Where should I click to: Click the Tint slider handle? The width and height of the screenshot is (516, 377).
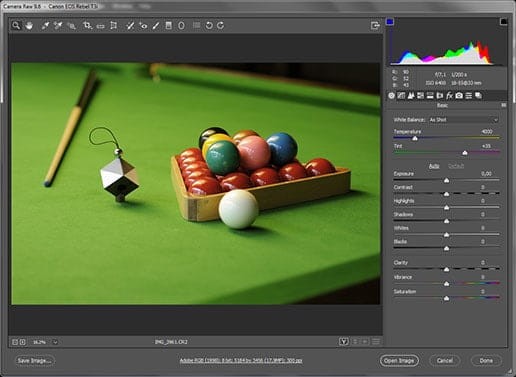[465, 153]
